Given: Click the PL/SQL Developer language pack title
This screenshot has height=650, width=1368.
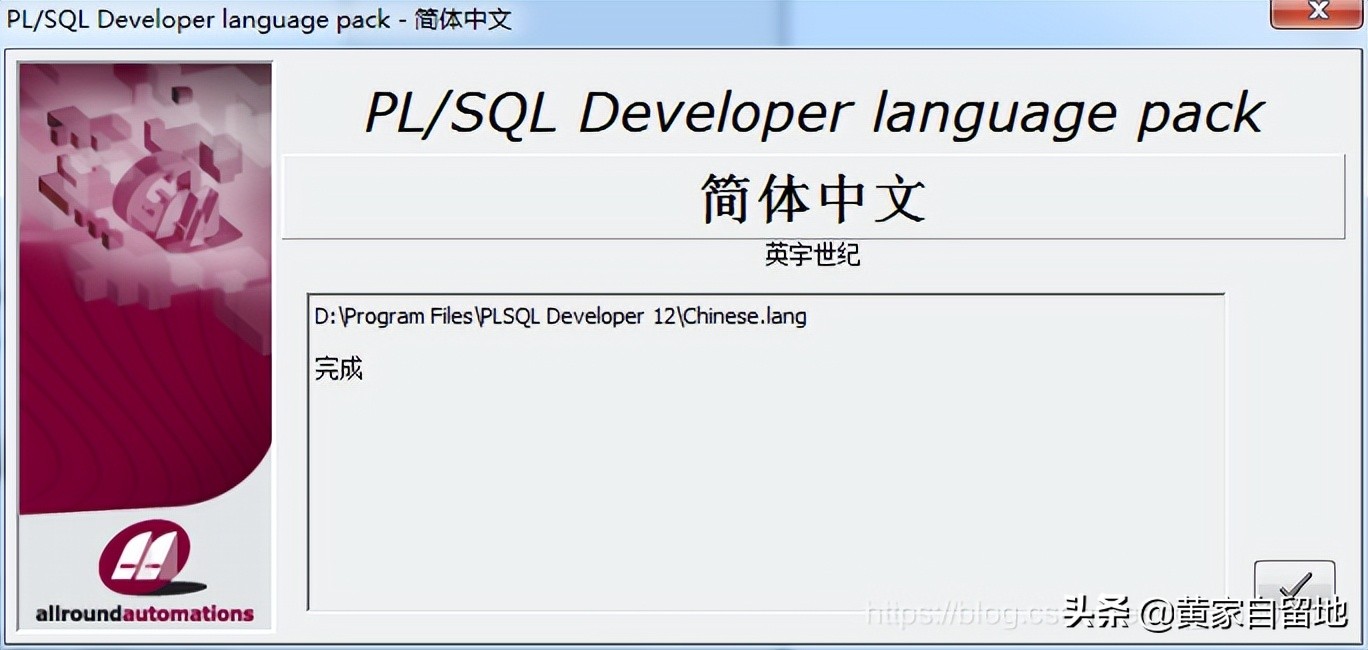Looking at the screenshot, I should (x=814, y=112).
